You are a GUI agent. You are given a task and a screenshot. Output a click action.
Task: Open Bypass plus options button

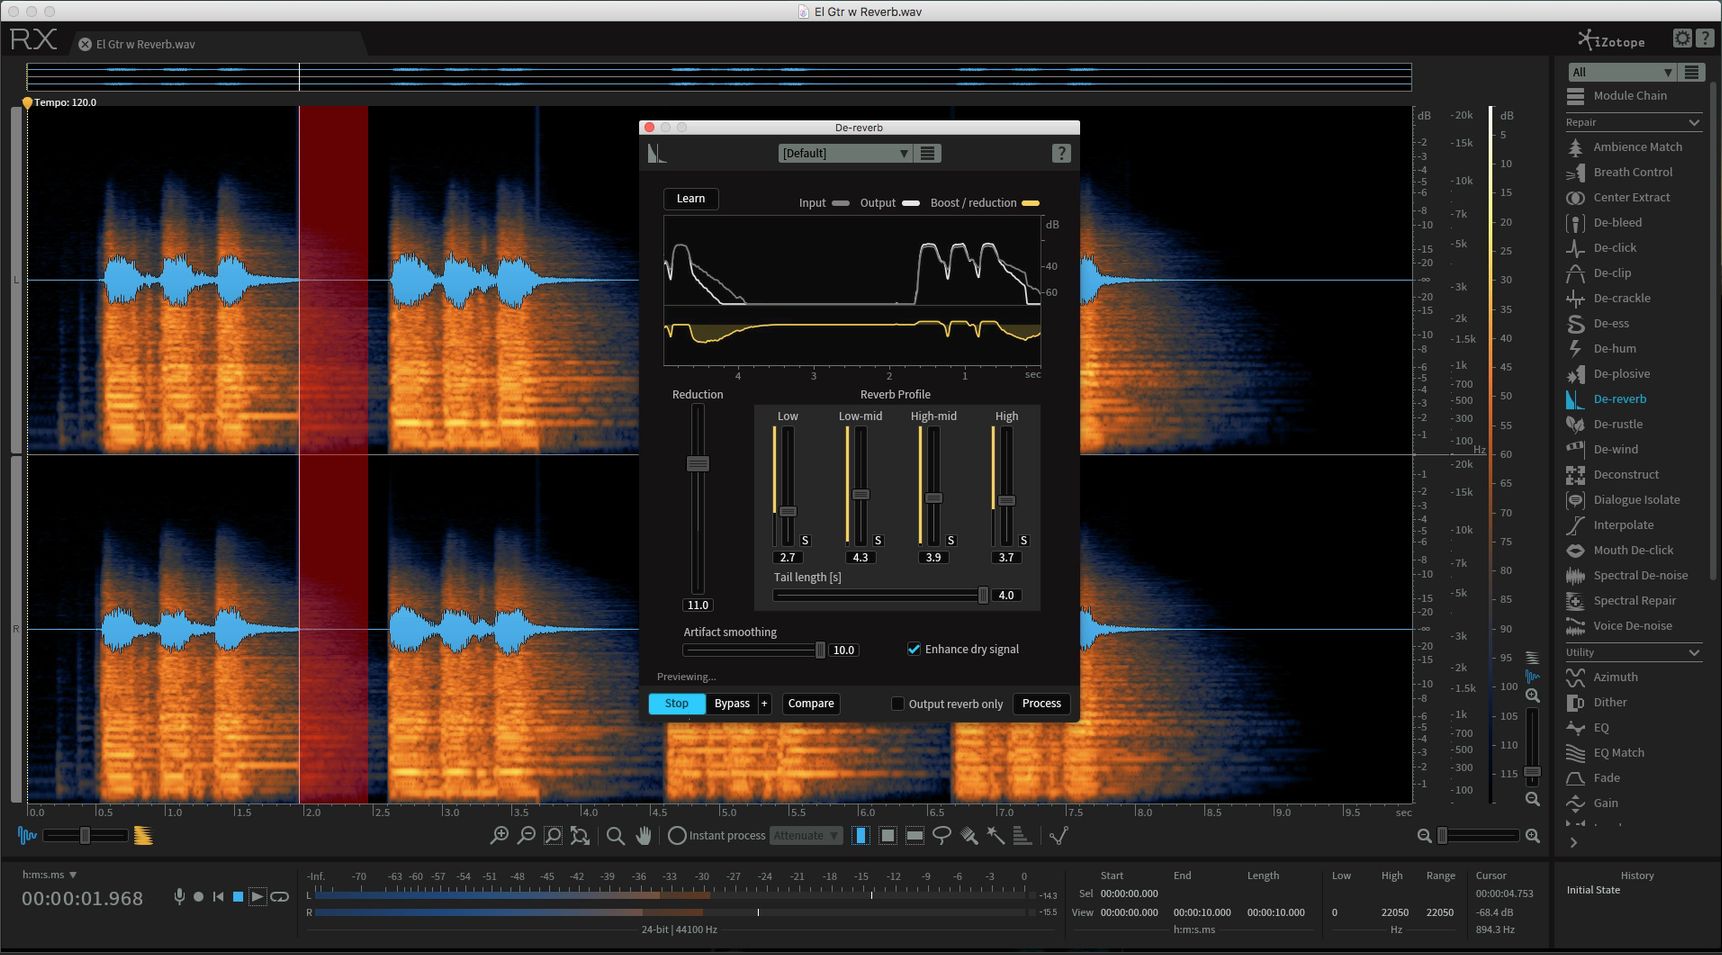click(764, 703)
